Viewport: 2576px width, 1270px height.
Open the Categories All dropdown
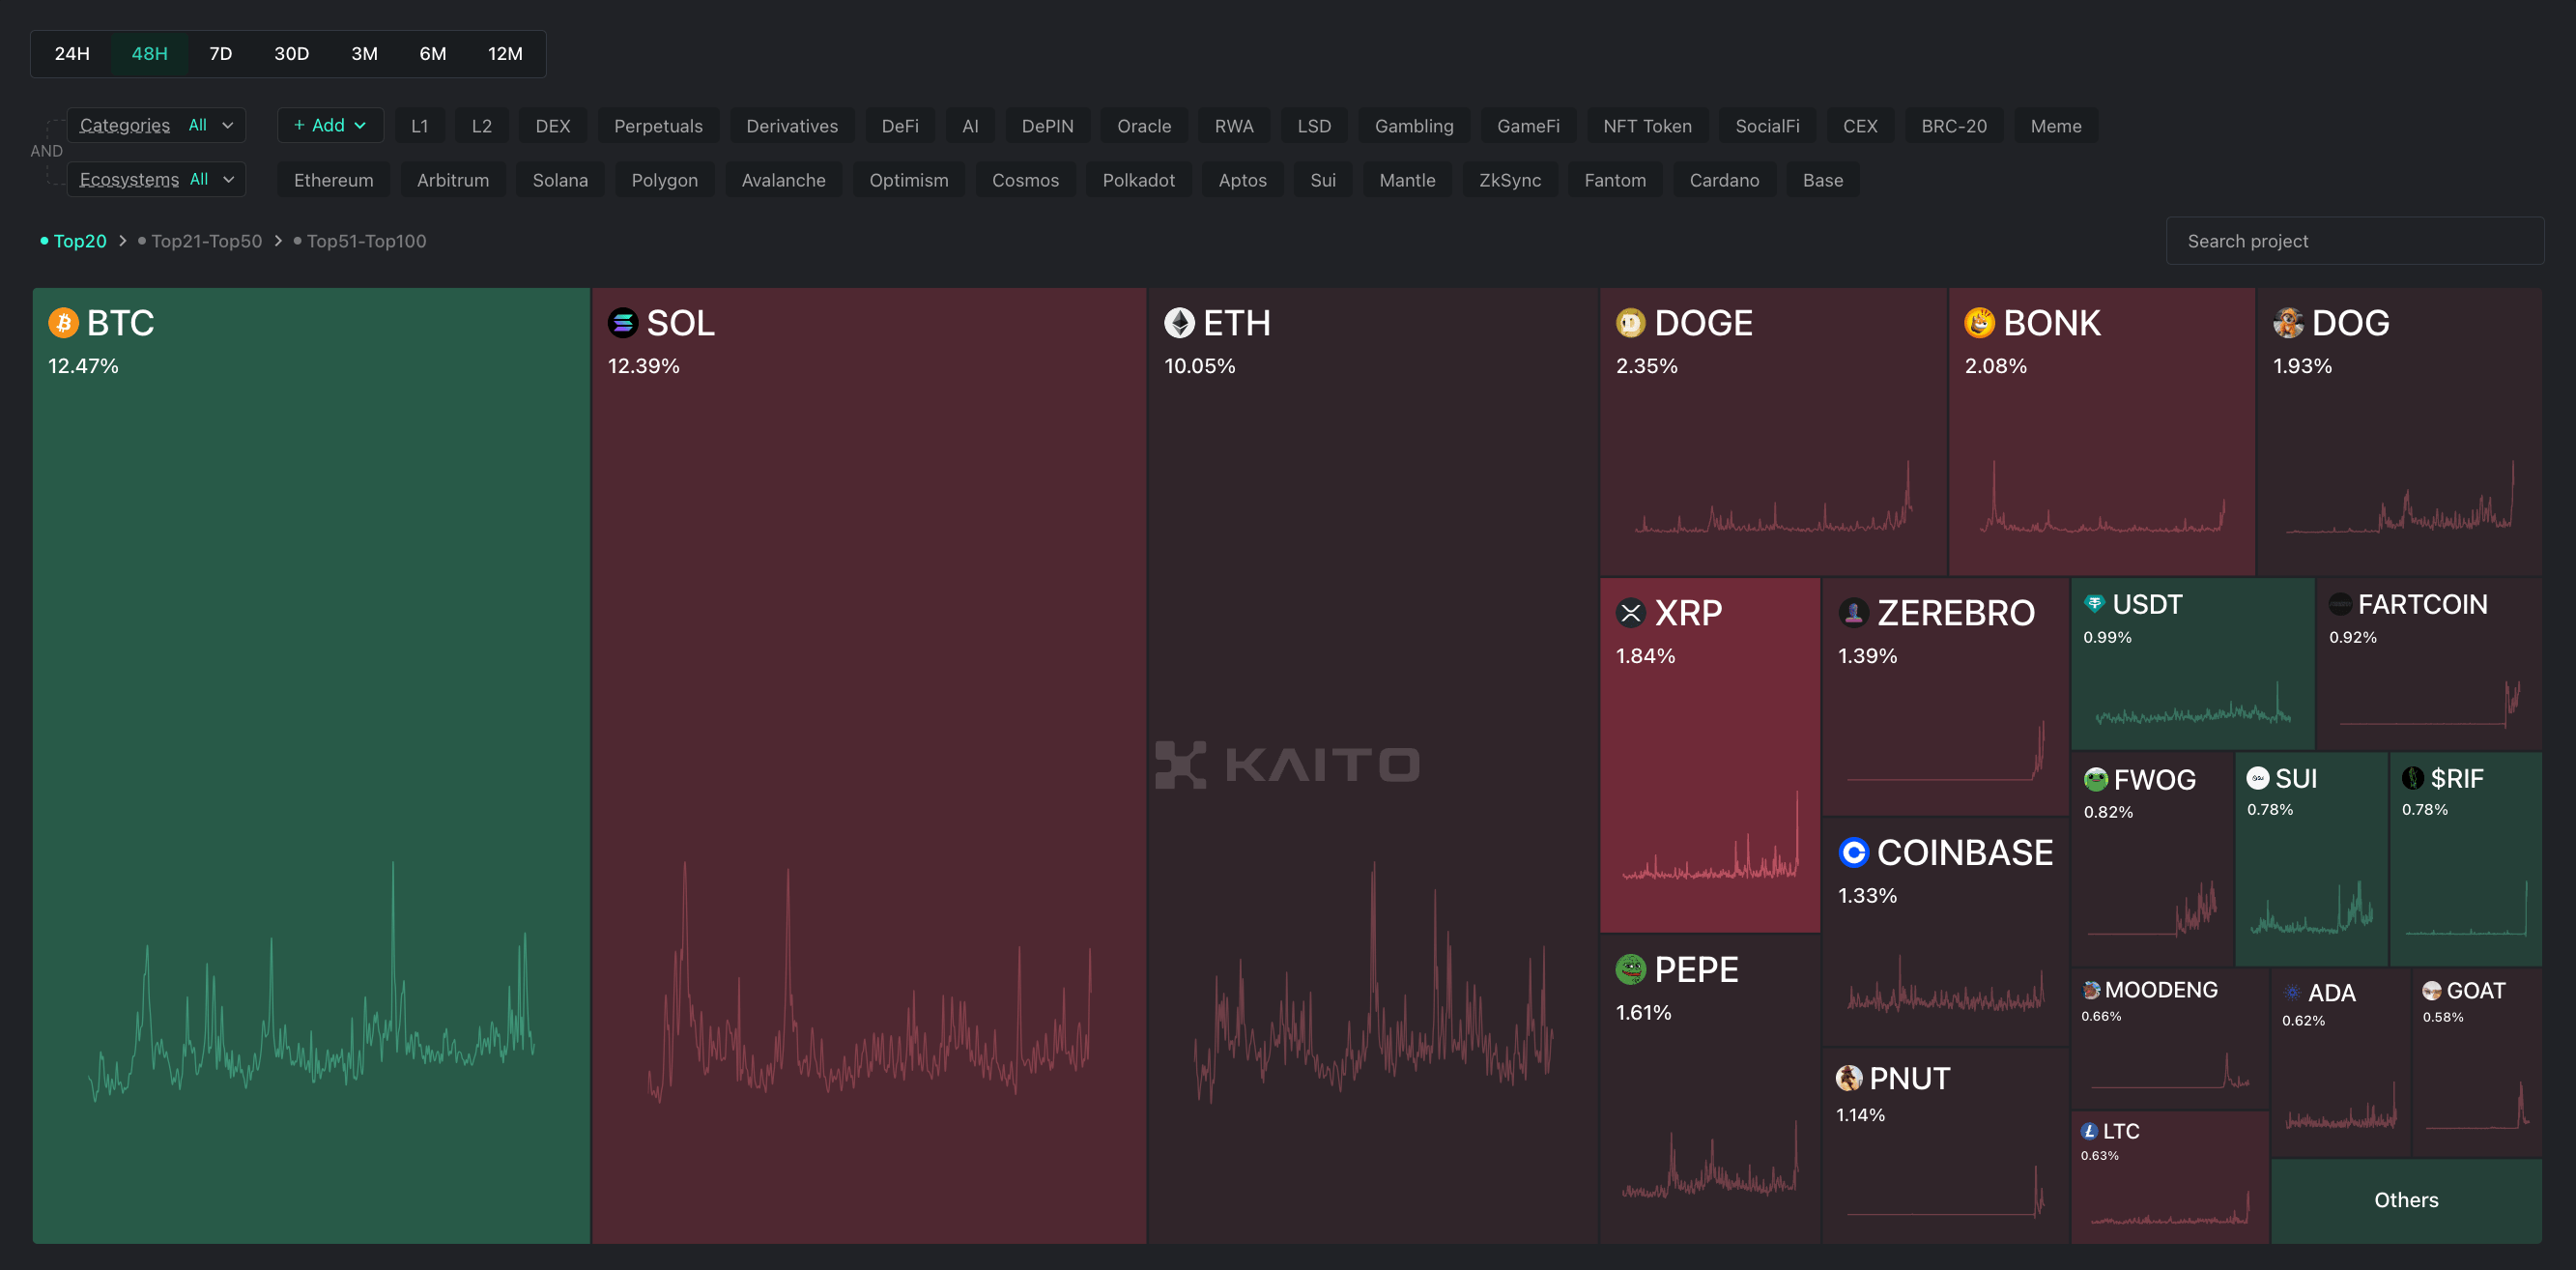pyautogui.click(x=156, y=125)
